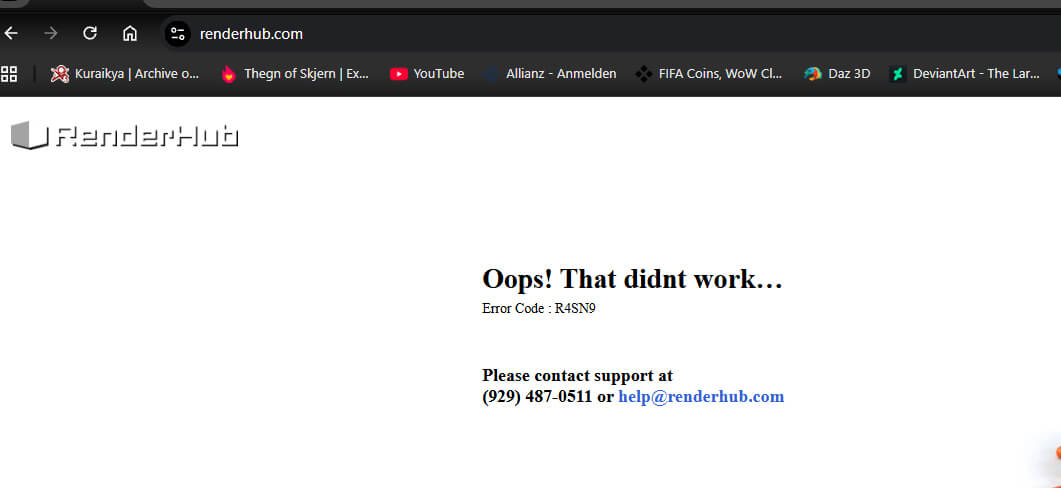Screen dimensions: 1061x488
Task: Click the browser back arrow
Action: pyautogui.click(x=11, y=33)
